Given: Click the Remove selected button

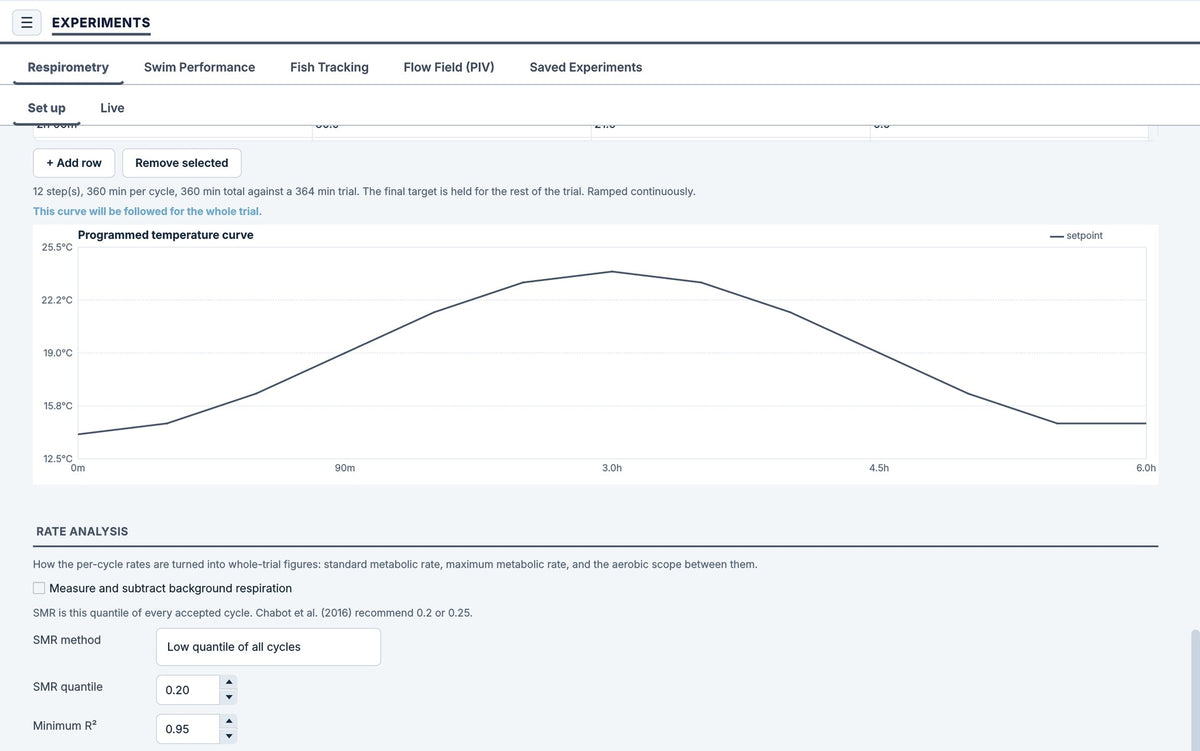Looking at the screenshot, I should click(182, 163).
